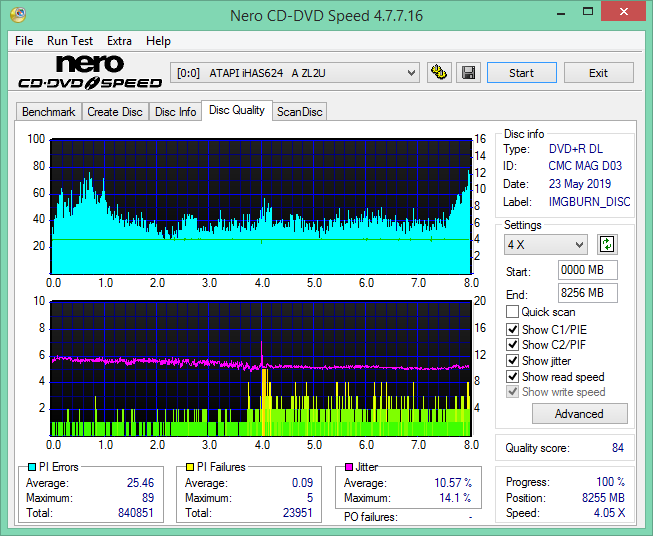Click the disabled Show write speed checkbox
653x536 pixels.
coord(512,392)
